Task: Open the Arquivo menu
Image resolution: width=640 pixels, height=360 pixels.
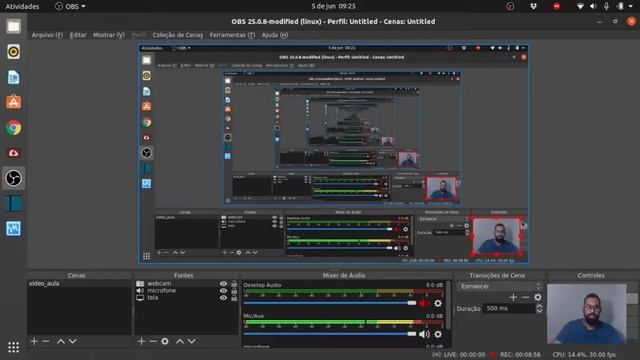Action: [47, 35]
